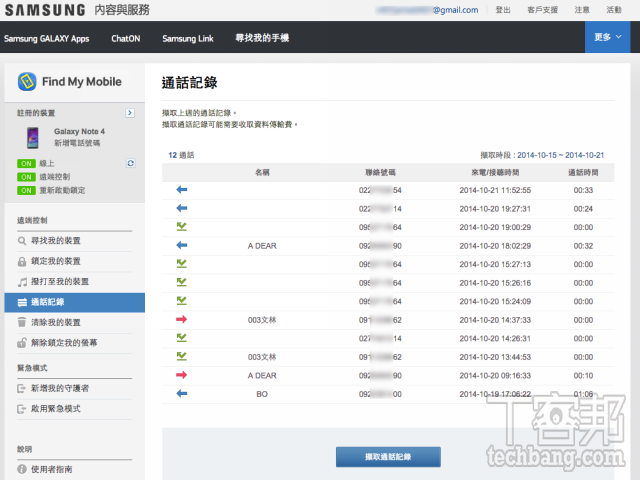Click the SAMSUNG logo in the header
This screenshot has height=480, width=640.
(45, 10)
